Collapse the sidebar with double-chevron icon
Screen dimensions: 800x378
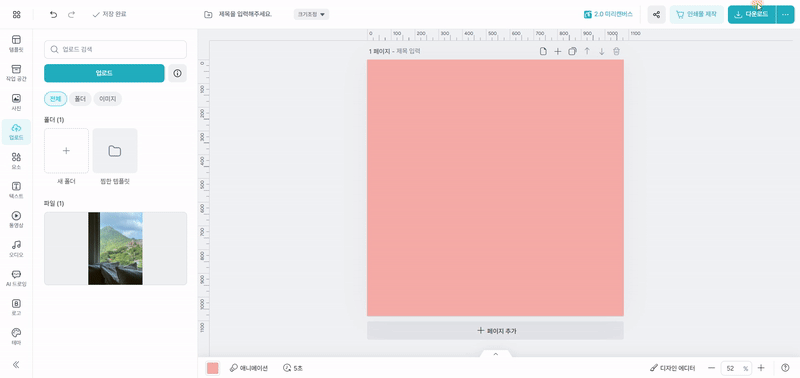click(16, 365)
